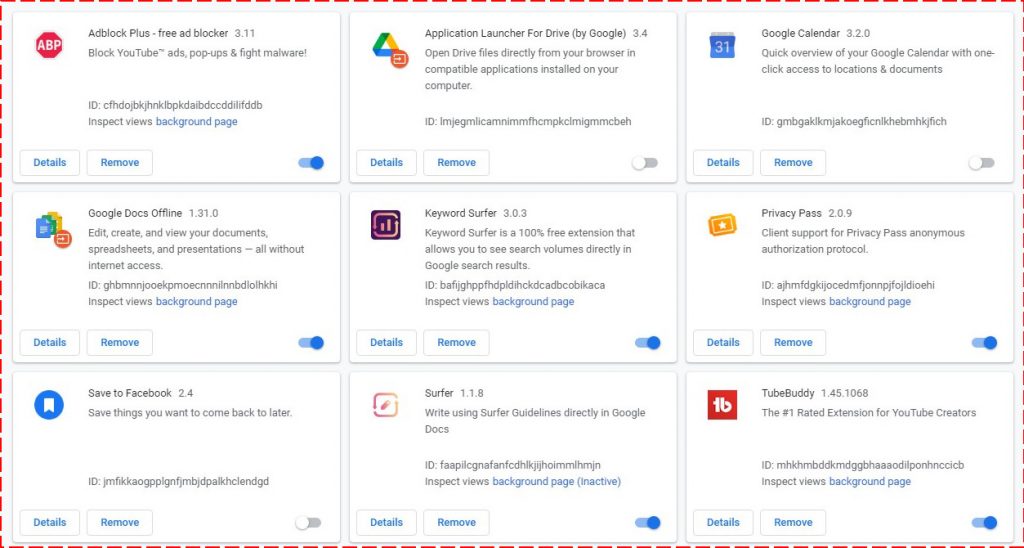Image resolution: width=1024 pixels, height=548 pixels.
Task: Open Details for Surfer extension
Action: coord(387,523)
